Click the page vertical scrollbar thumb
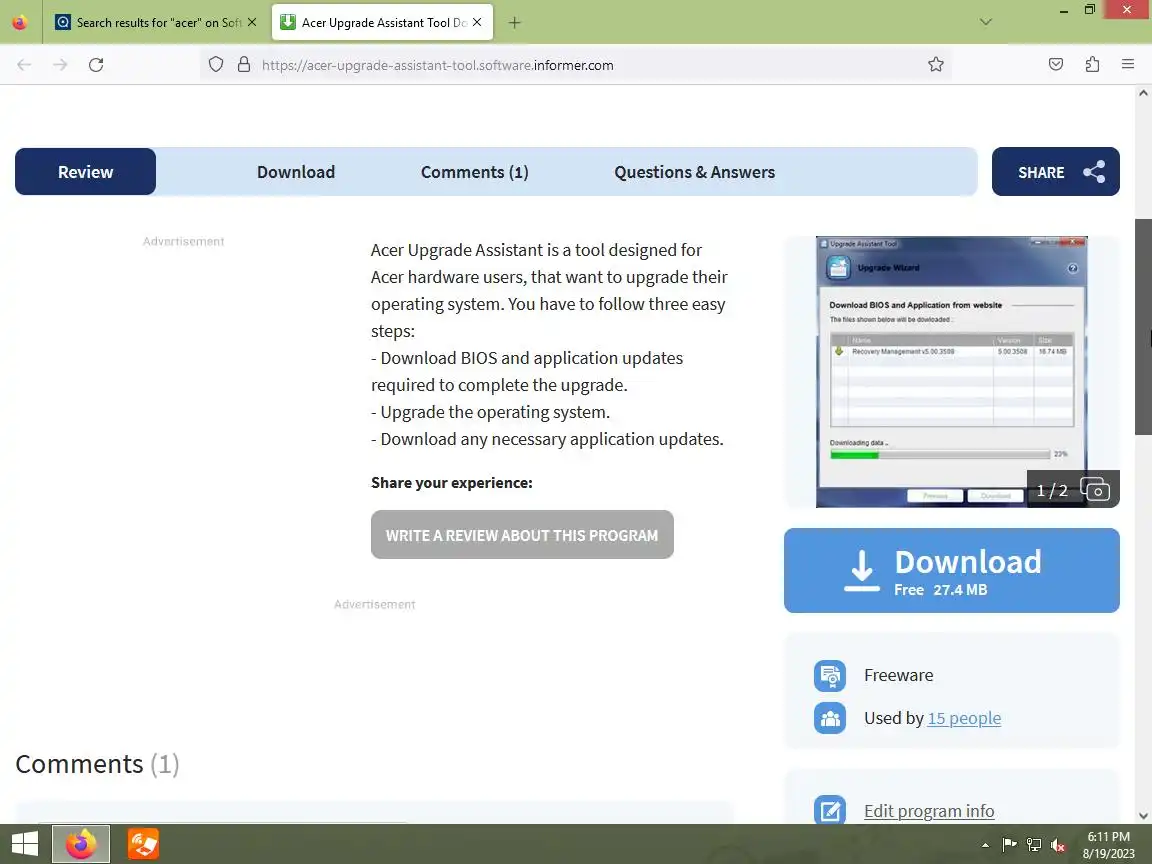The image size is (1152, 864). point(1143,327)
